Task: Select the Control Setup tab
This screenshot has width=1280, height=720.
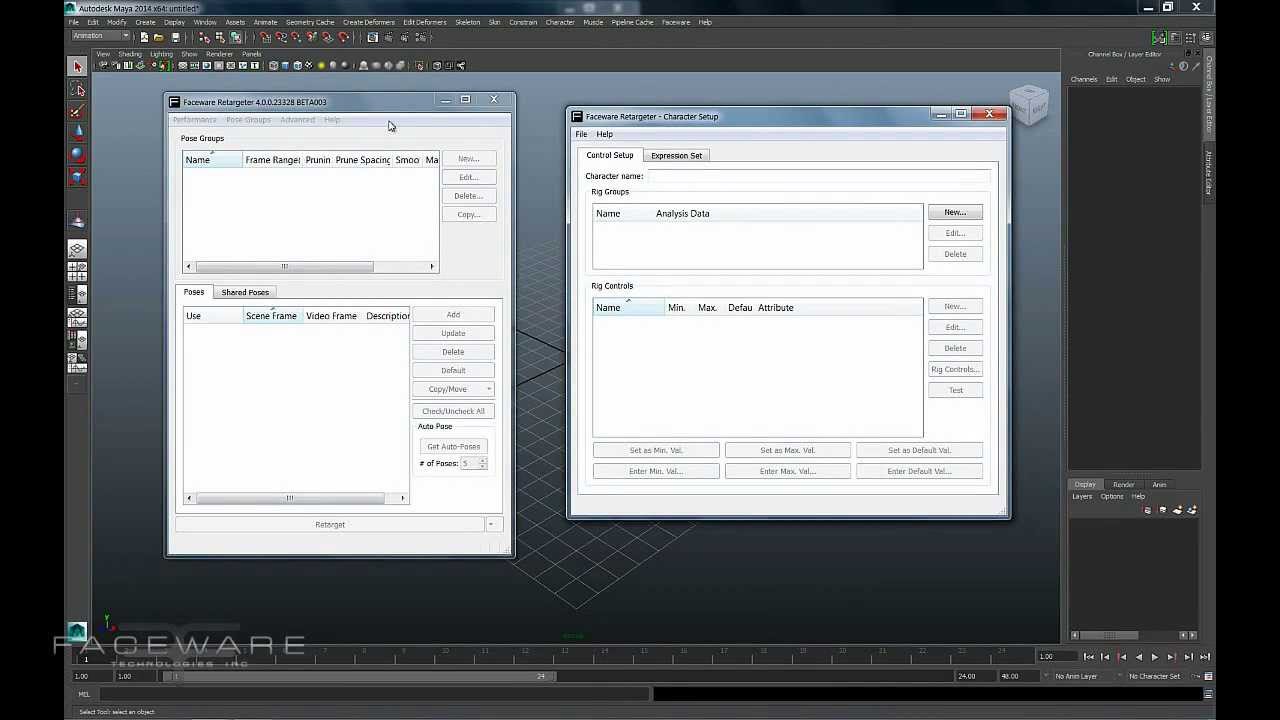Action: click(610, 155)
